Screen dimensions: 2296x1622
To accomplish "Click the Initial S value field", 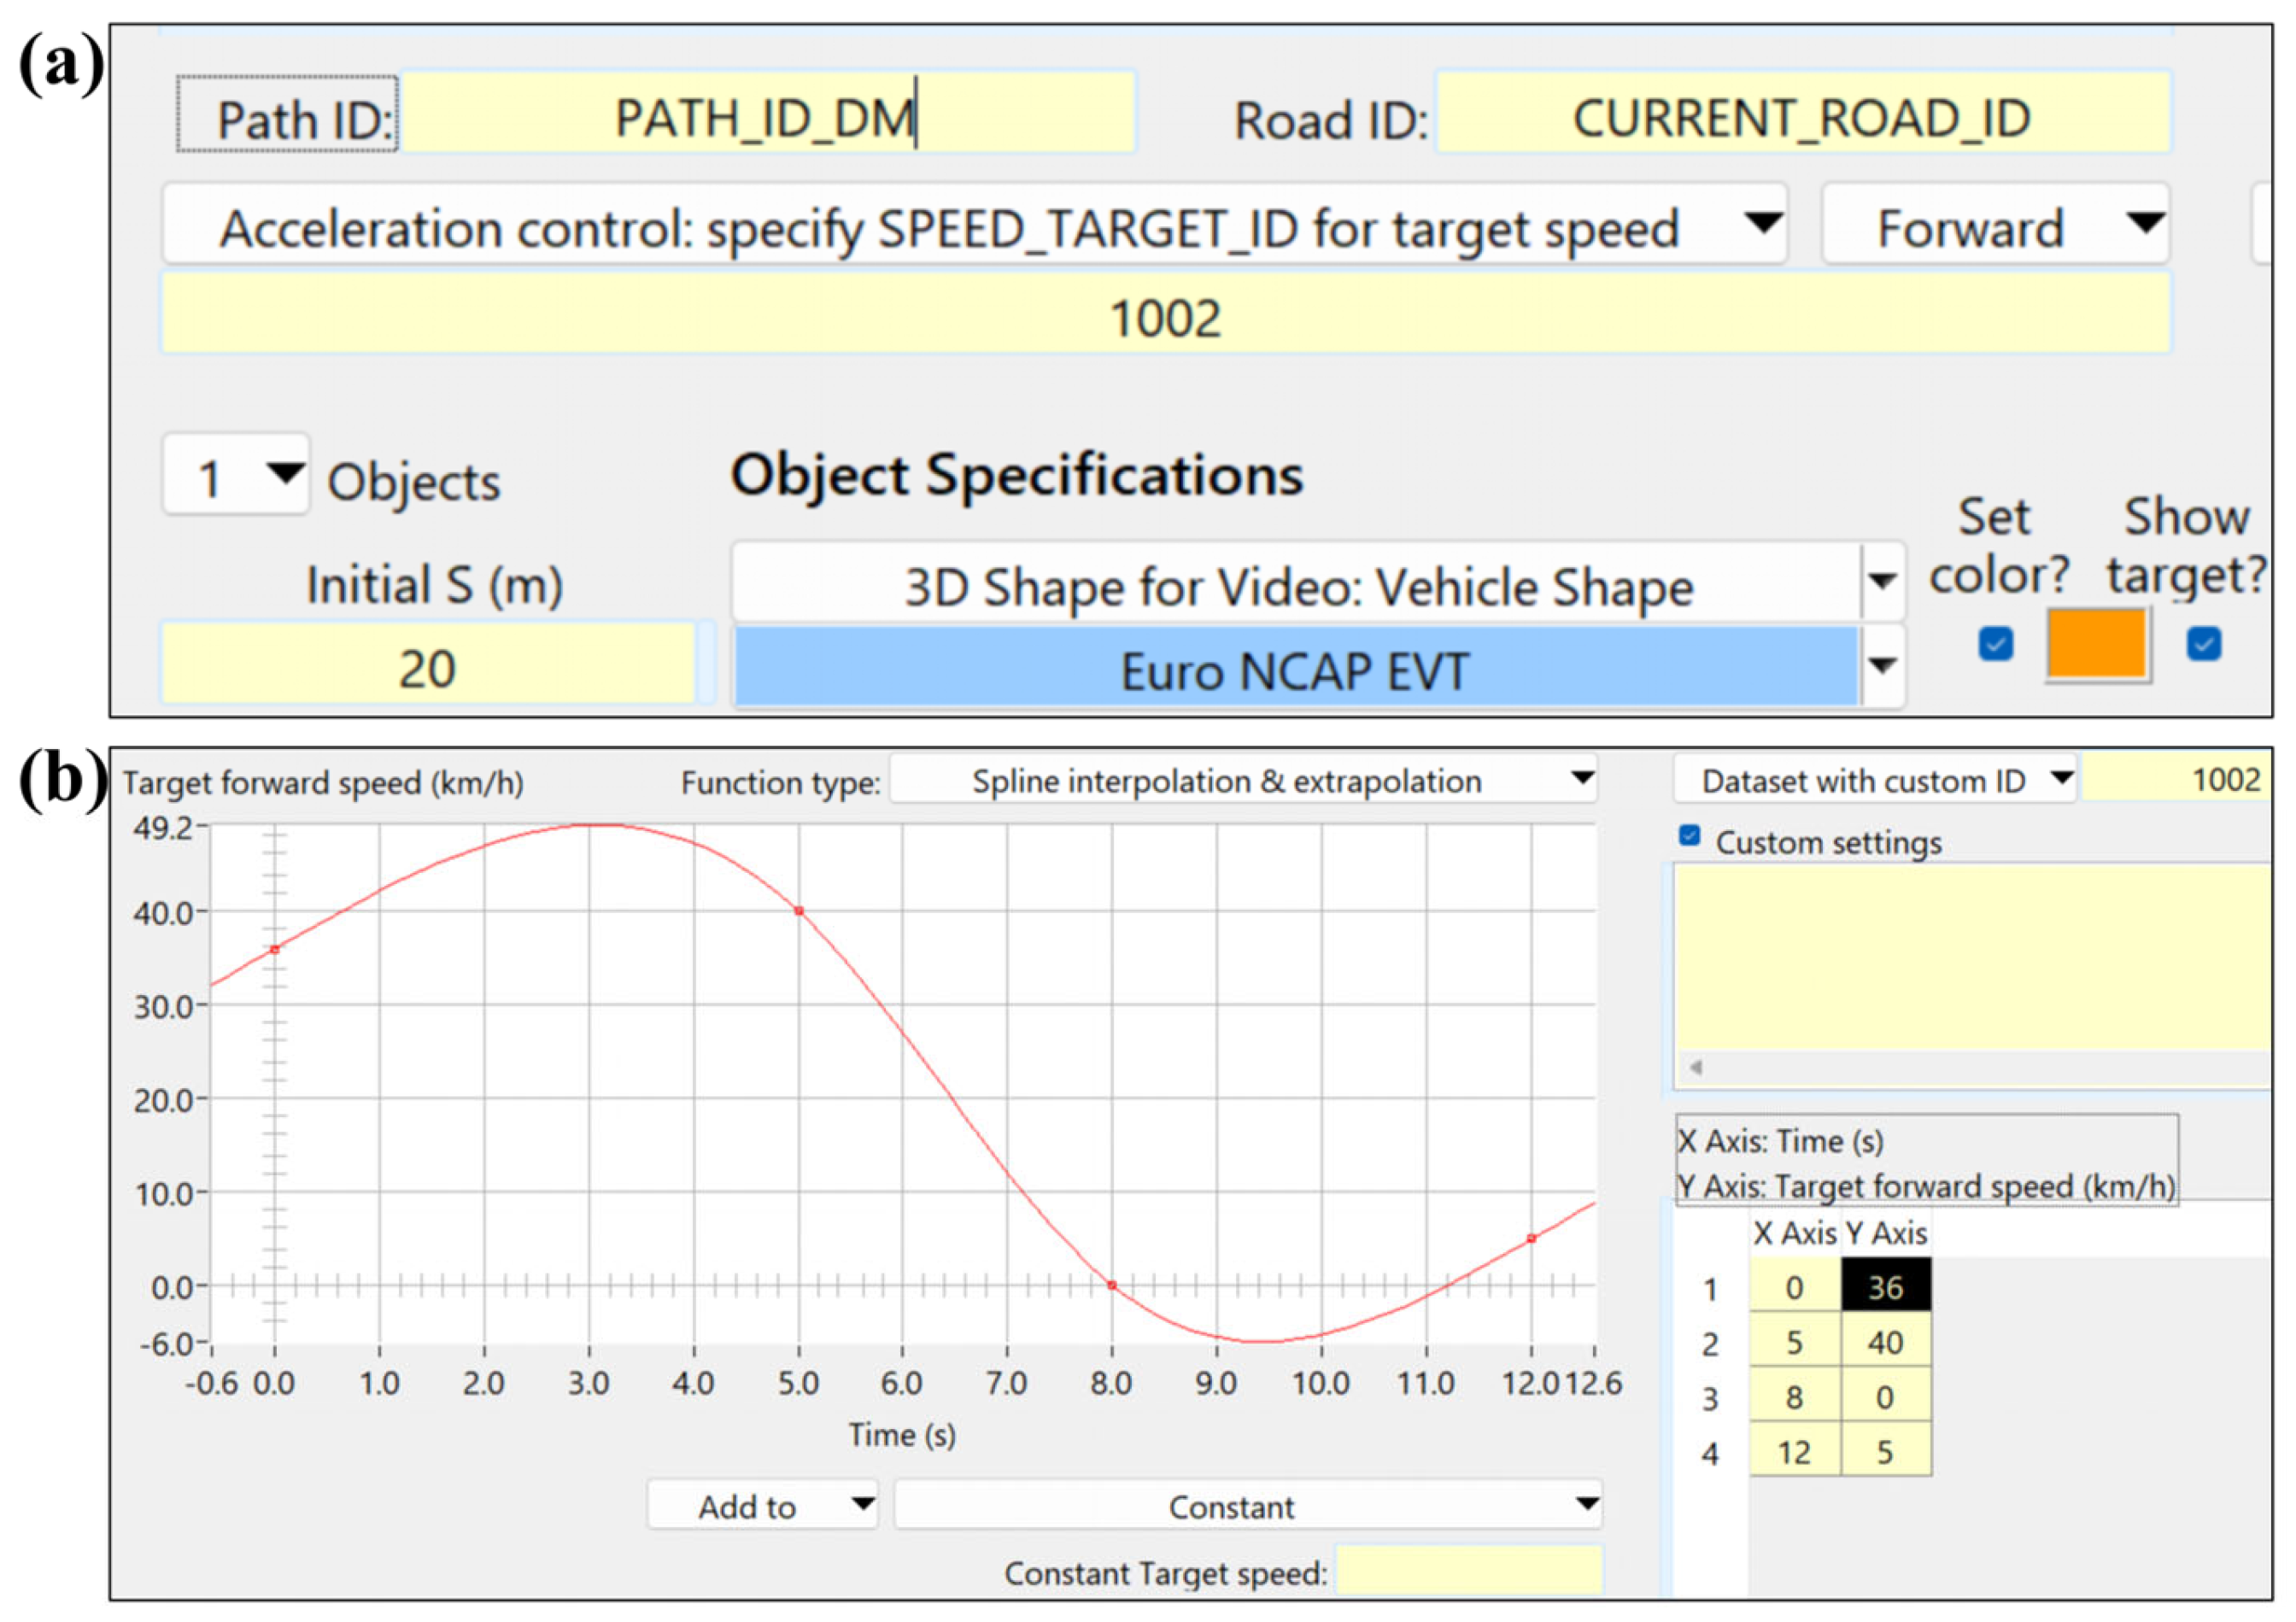I will click(x=428, y=666).
